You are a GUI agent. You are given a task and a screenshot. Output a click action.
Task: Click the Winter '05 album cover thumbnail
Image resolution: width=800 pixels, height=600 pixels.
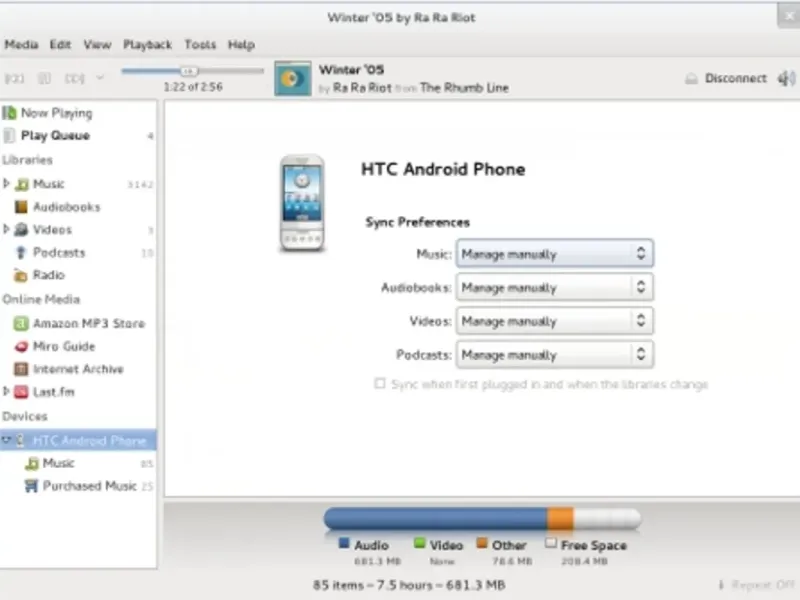[292, 79]
